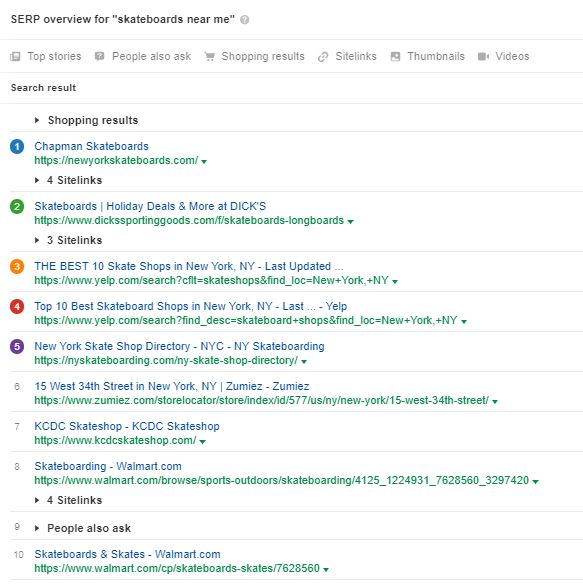Click the dickssportinggoods.com skateboards-longboards URL

pyautogui.click(x=189, y=220)
